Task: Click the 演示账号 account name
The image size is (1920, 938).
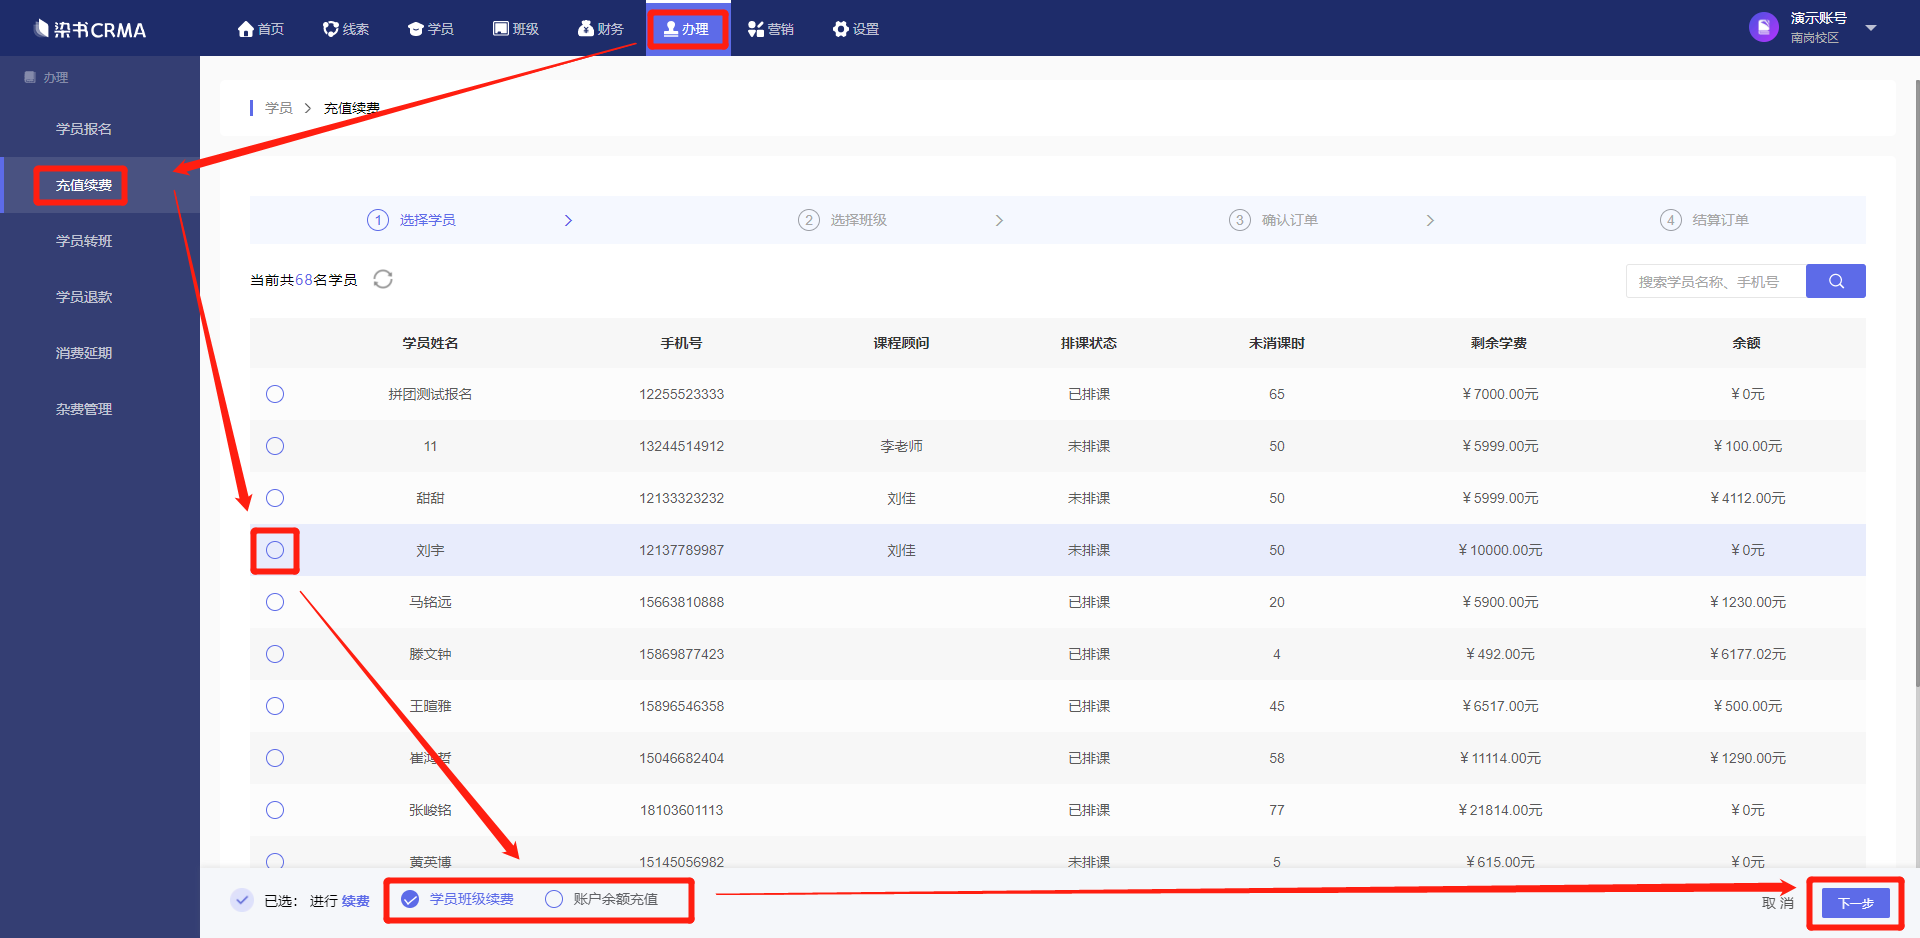Action: click(1818, 18)
